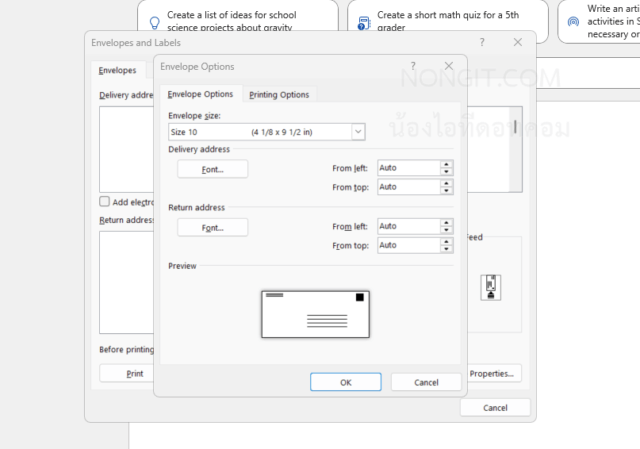Select the Envelope Options tab
The width and height of the screenshot is (640, 449).
click(x=200, y=94)
